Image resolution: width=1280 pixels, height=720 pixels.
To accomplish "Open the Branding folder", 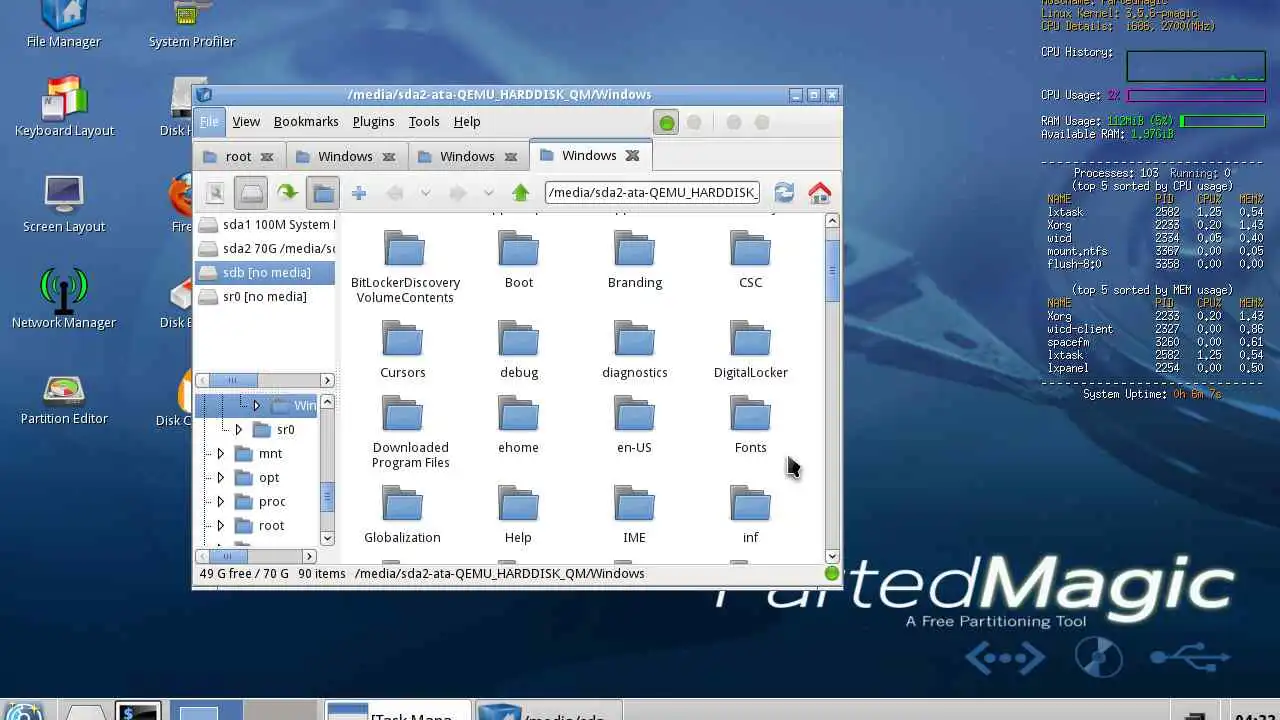I will [634, 260].
